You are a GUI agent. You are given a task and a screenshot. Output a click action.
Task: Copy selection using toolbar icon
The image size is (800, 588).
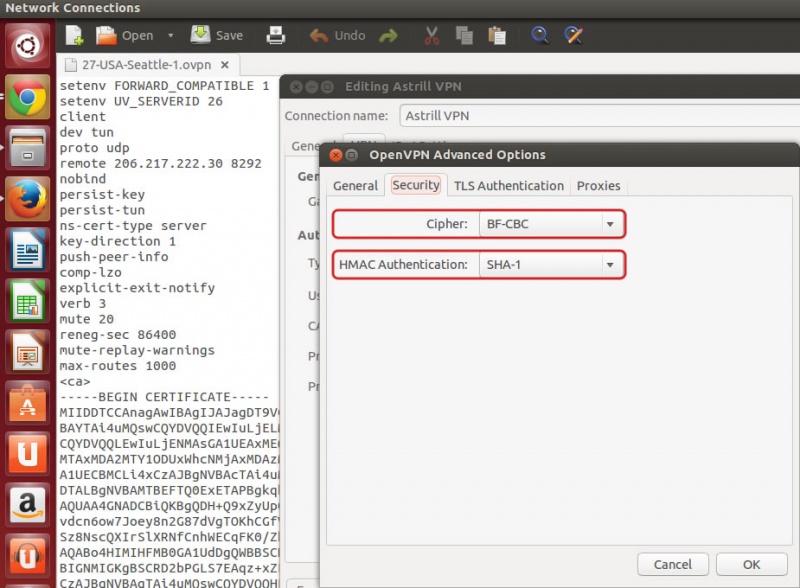coord(464,35)
